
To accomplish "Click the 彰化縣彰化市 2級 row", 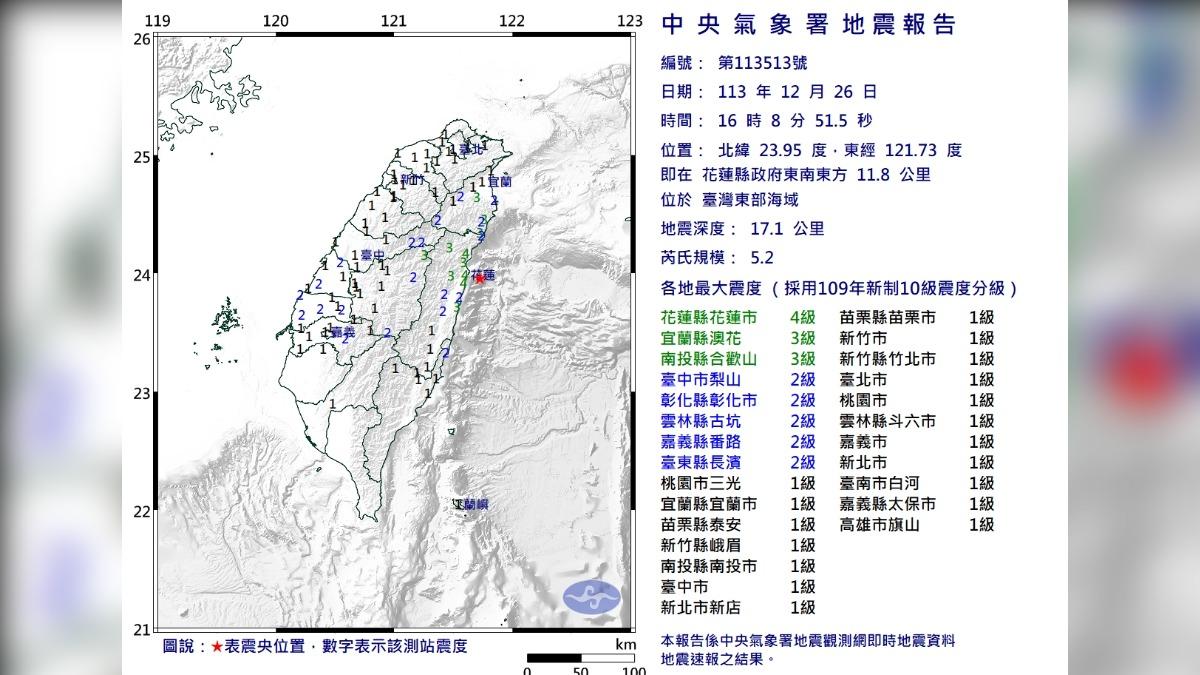I will click(x=738, y=400).
